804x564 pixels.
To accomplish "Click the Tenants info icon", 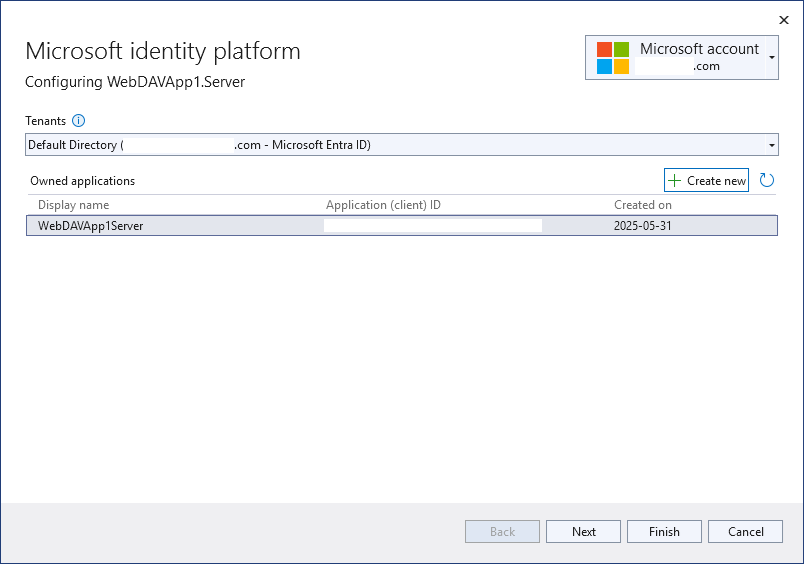I will pyautogui.click(x=78, y=121).
